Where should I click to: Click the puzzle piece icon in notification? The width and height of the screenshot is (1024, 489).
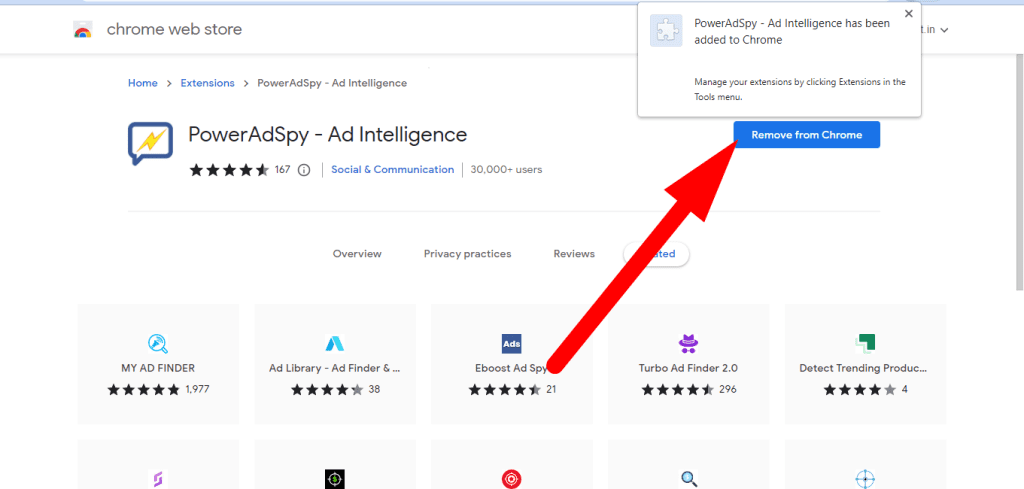(665, 31)
